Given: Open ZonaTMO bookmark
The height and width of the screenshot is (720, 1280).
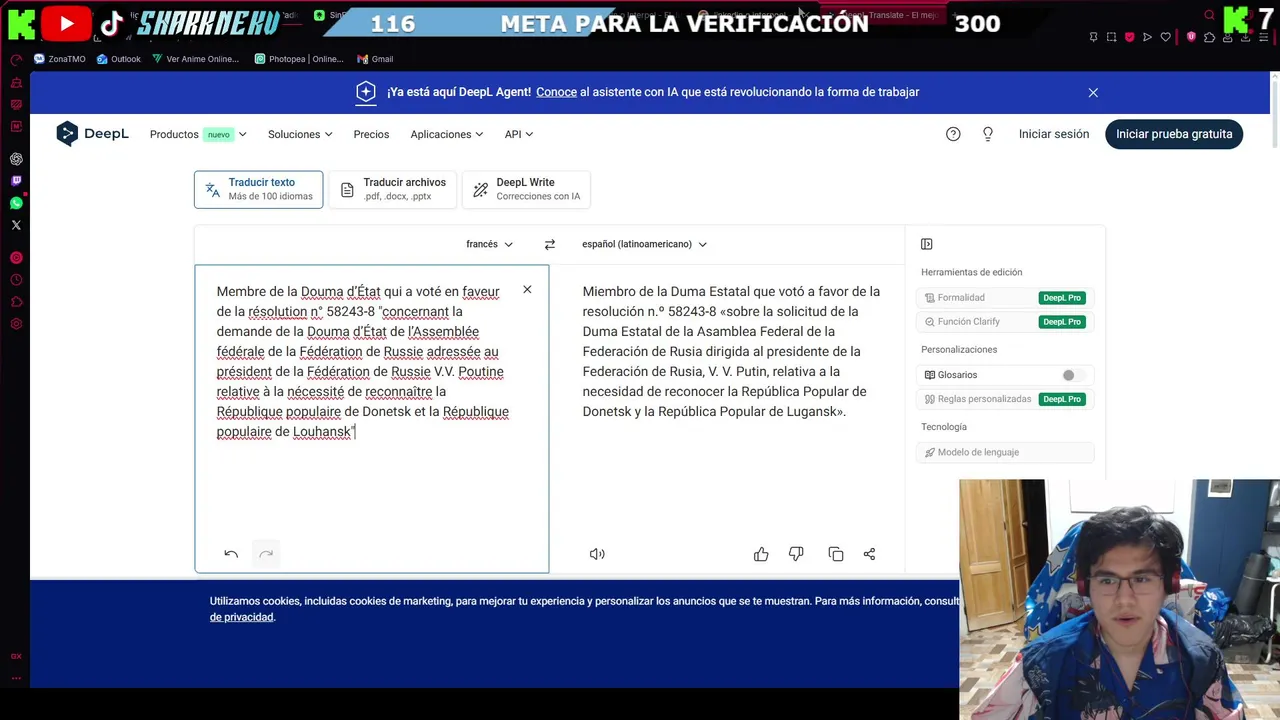Looking at the screenshot, I should 59,59.
